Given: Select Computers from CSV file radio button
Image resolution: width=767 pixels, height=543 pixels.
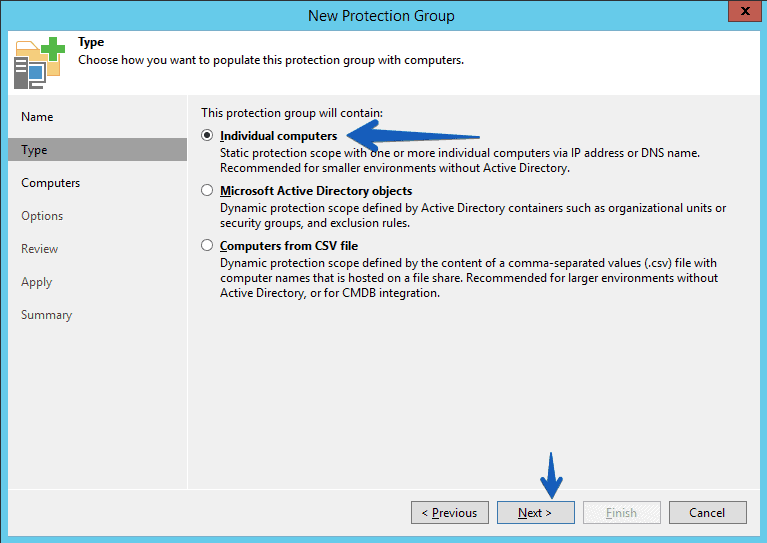Looking at the screenshot, I should [x=207, y=245].
